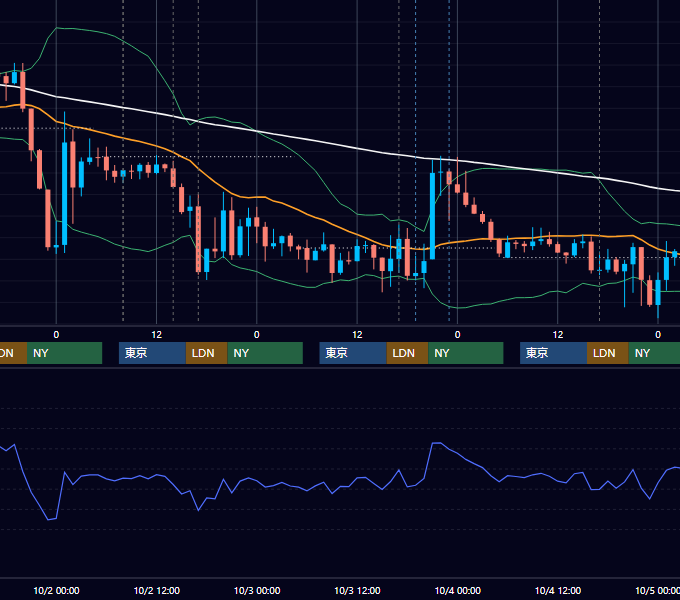Click hour label 0 above 10/3 00:00
The width and height of the screenshot is (680, 600).
(257, 335)
